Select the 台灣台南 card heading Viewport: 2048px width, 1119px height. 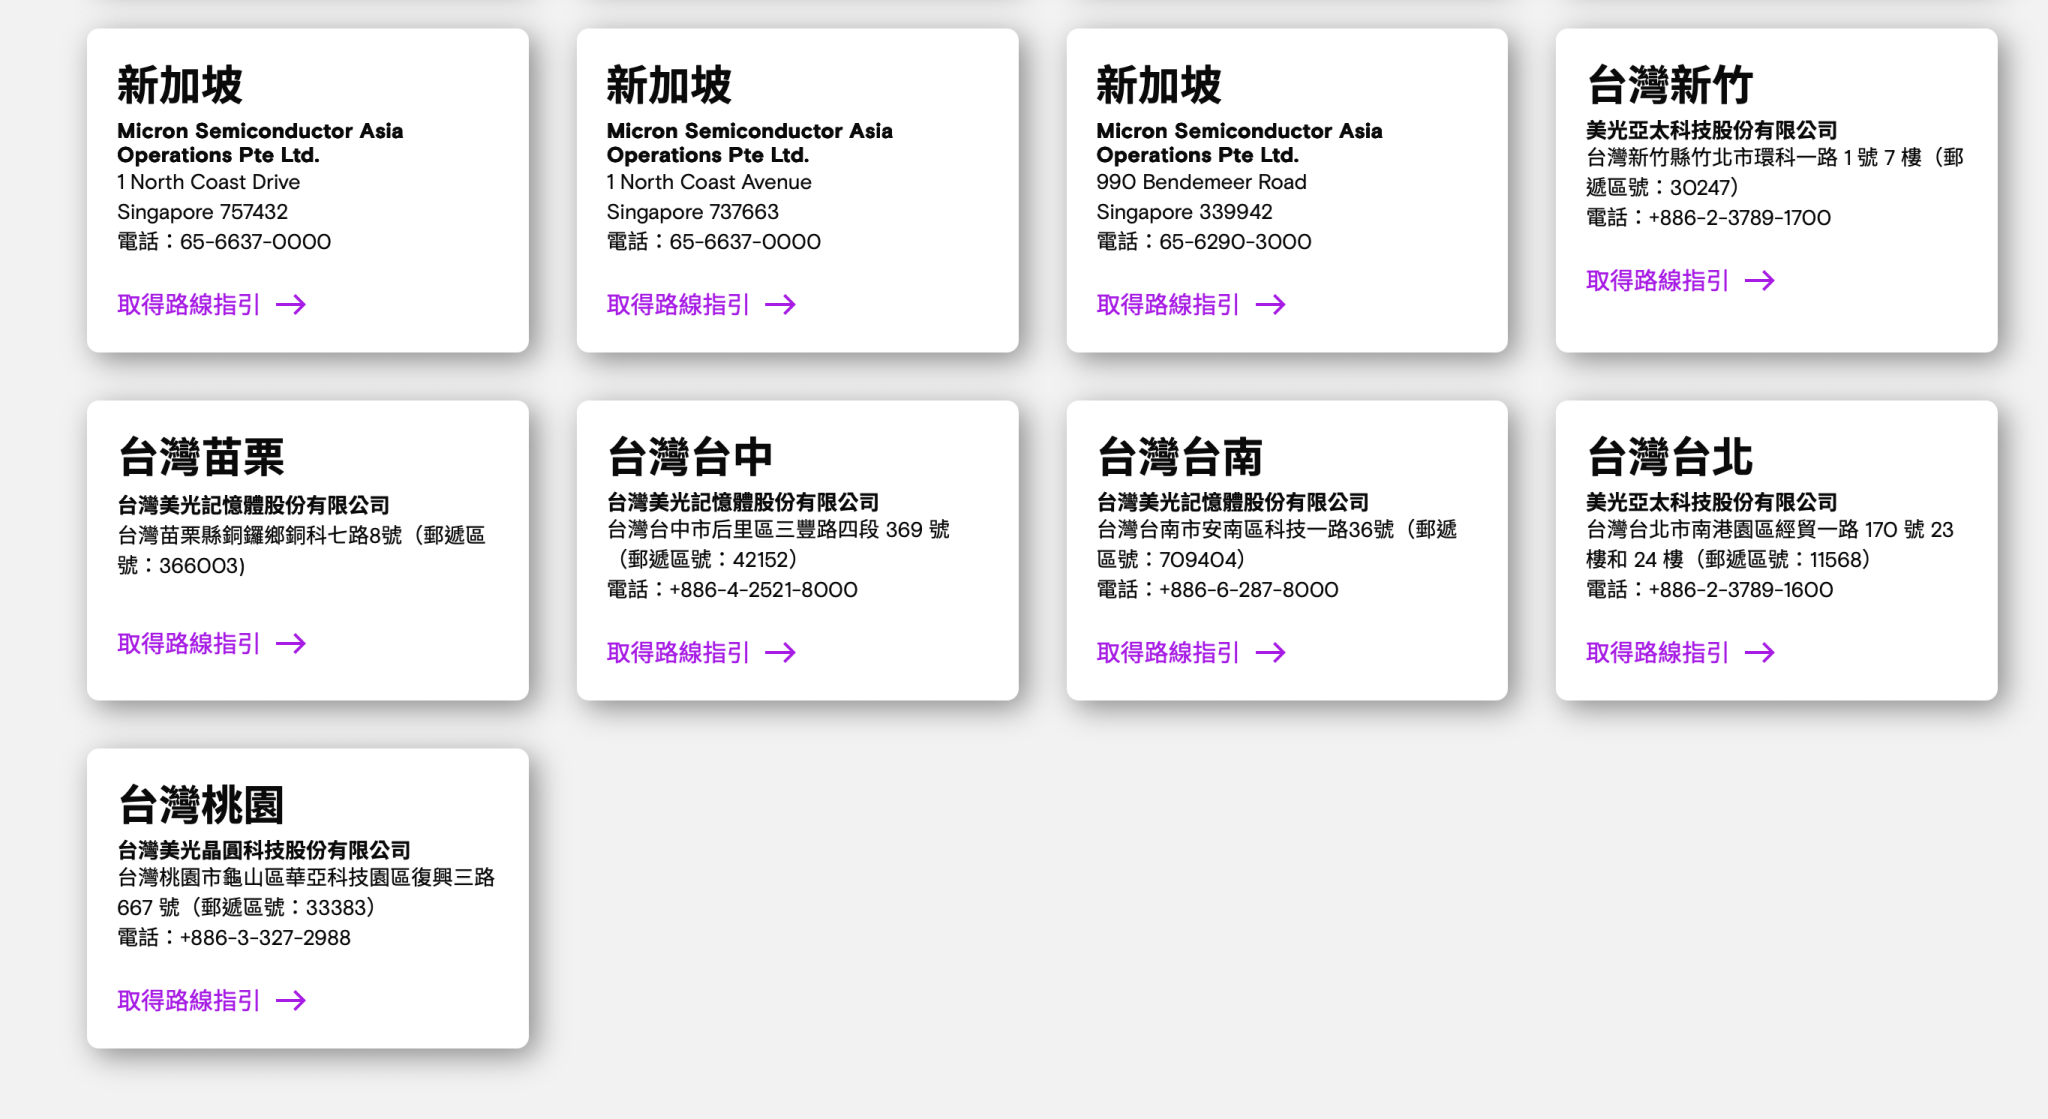[x=1180, y=457]
